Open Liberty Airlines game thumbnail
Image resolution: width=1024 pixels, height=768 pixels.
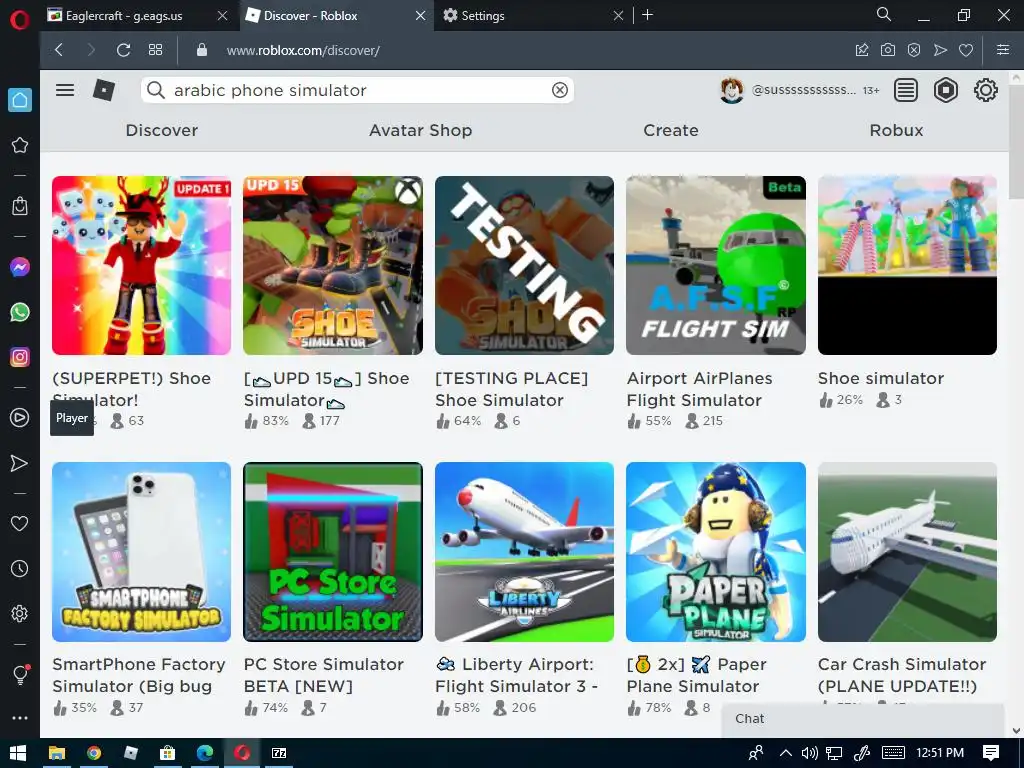pos(524,552)
